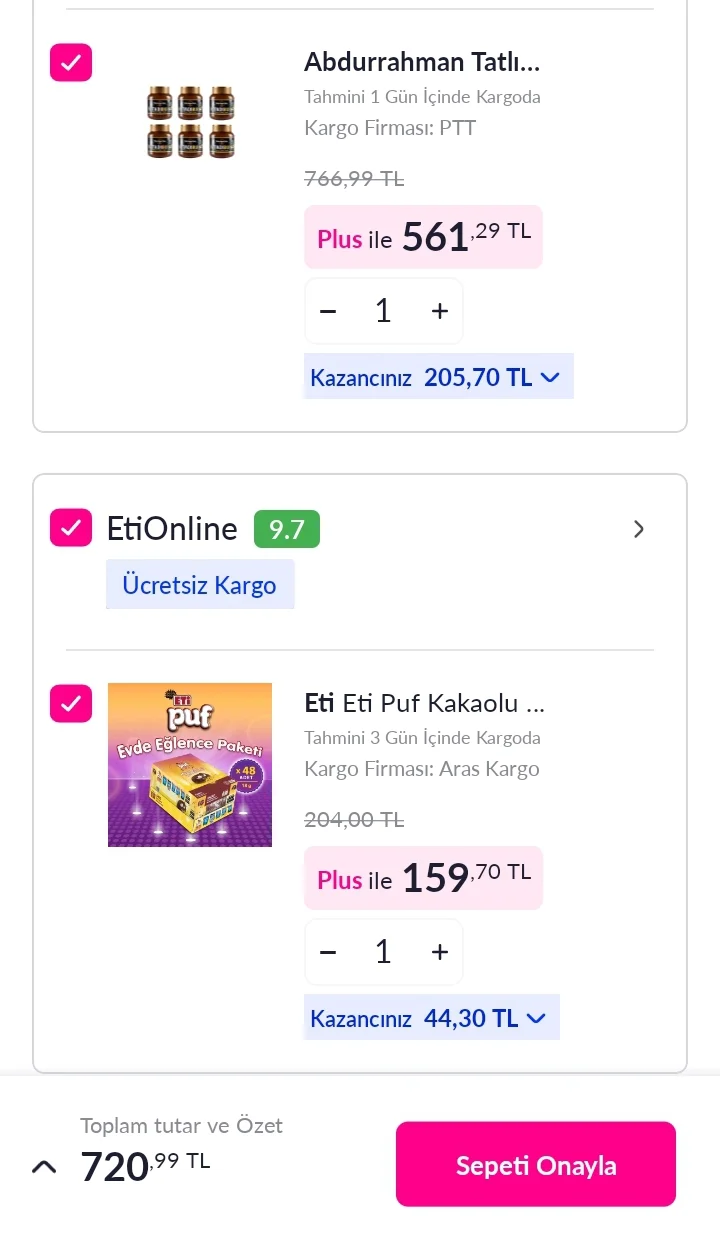This screenshot has width=720, height=1245.
Task: Uncheck the EtiOnline seller checkbox
Action: click(71, 528)
